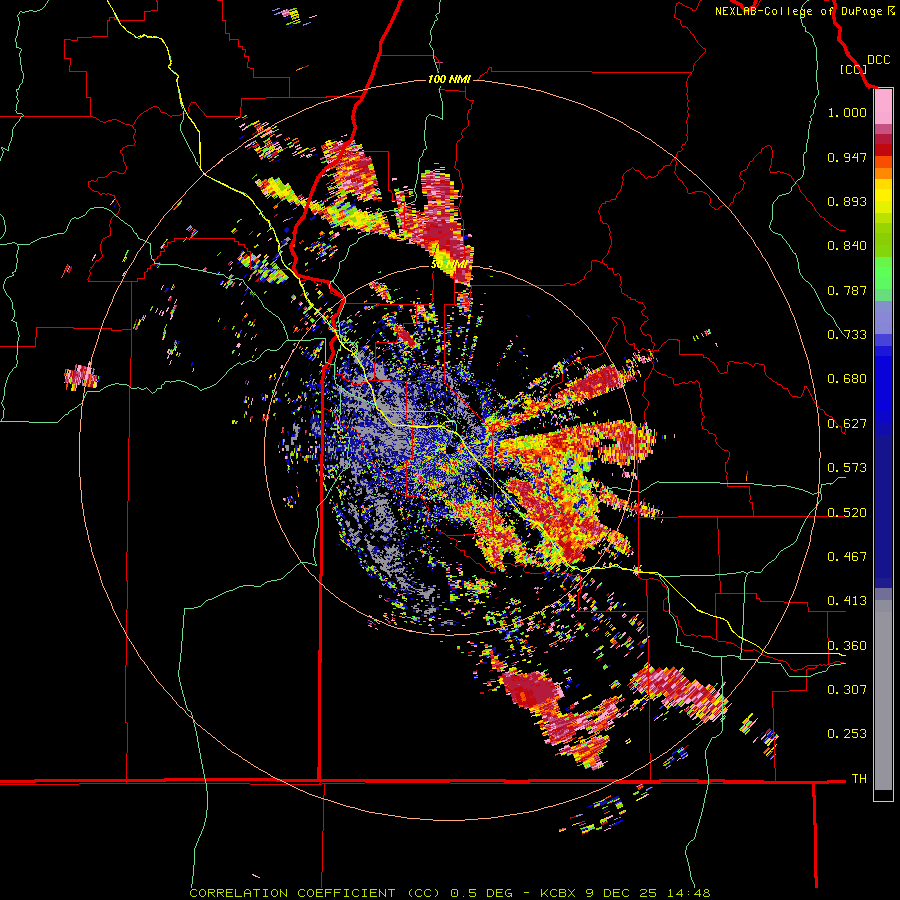Click the 50 NMI range ring label
Viewport: 900px width, 900px height.
[449, 265]
